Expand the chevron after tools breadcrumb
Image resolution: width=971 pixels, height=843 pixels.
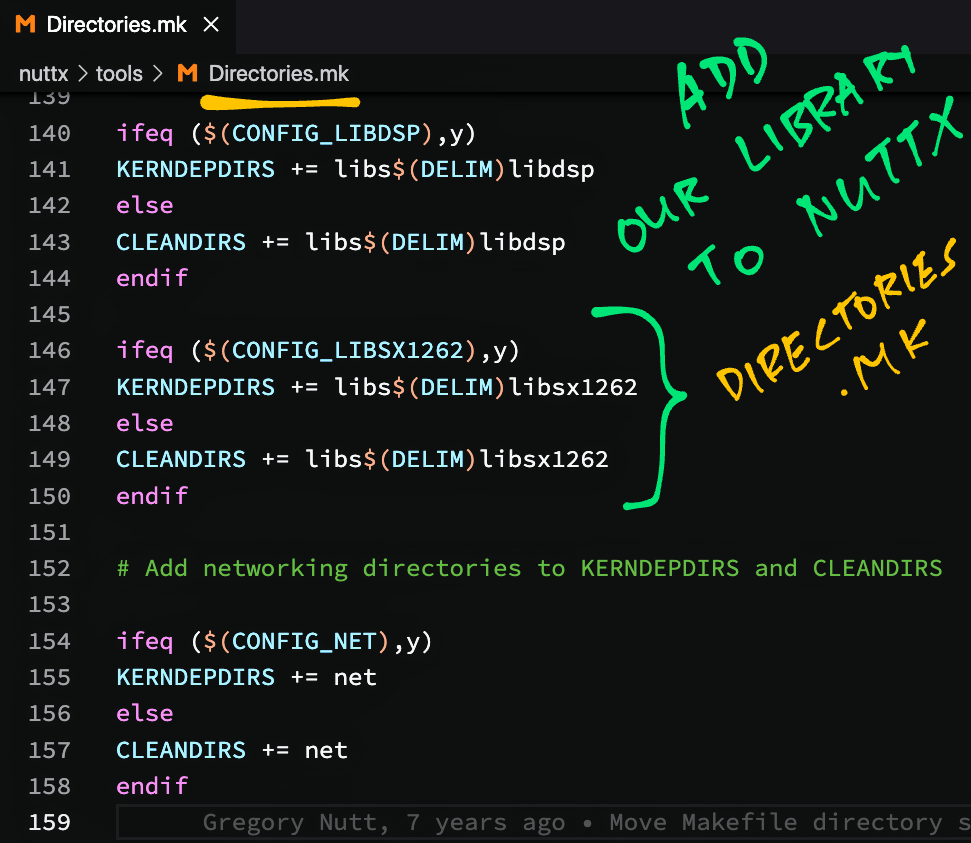[159, 74]
